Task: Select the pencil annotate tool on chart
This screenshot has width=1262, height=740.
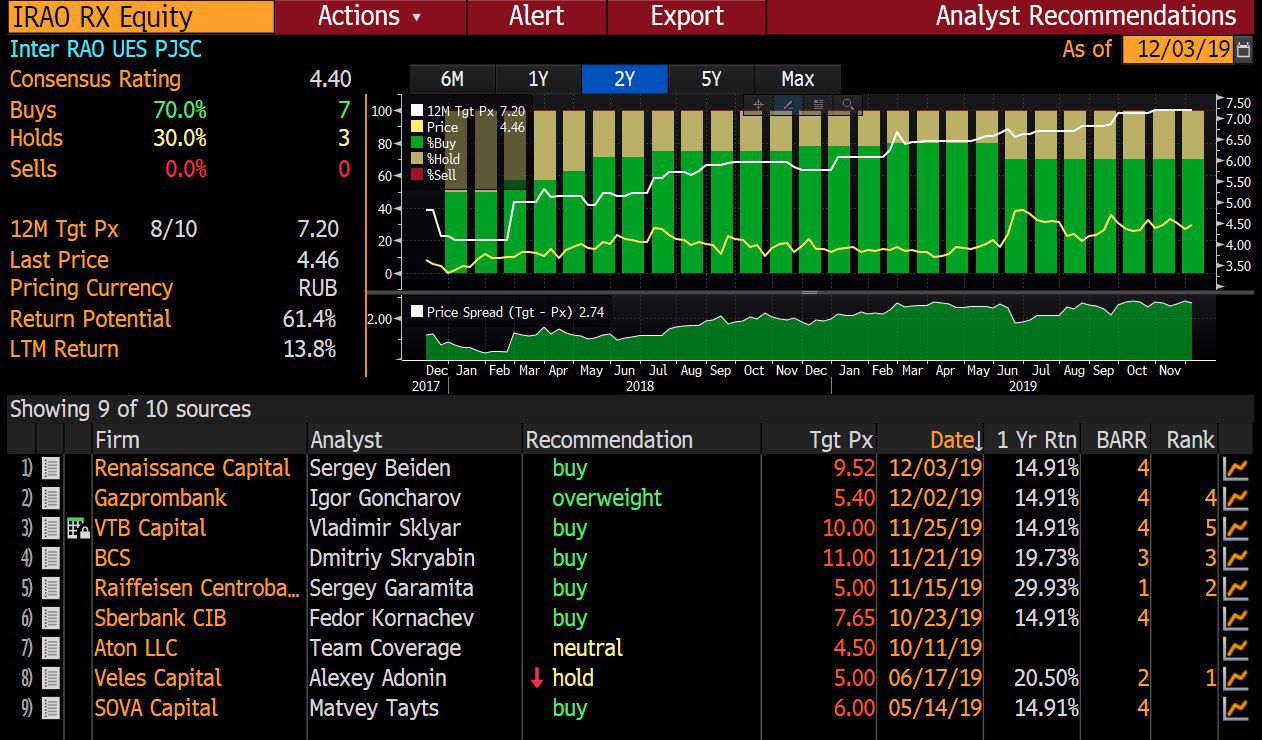Action: point(788,104)
